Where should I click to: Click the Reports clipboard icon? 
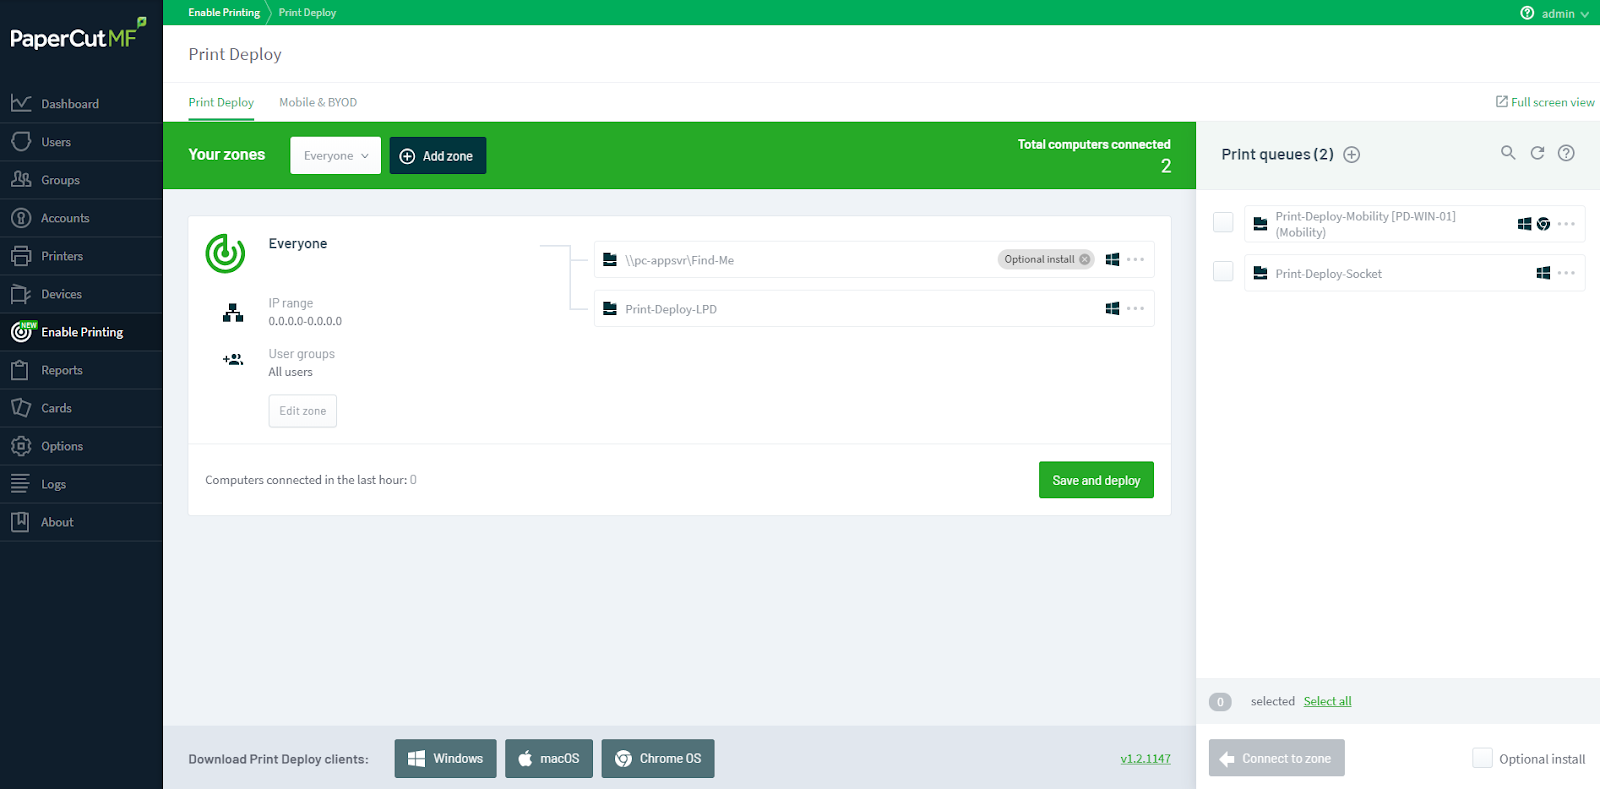pos(20,370)
